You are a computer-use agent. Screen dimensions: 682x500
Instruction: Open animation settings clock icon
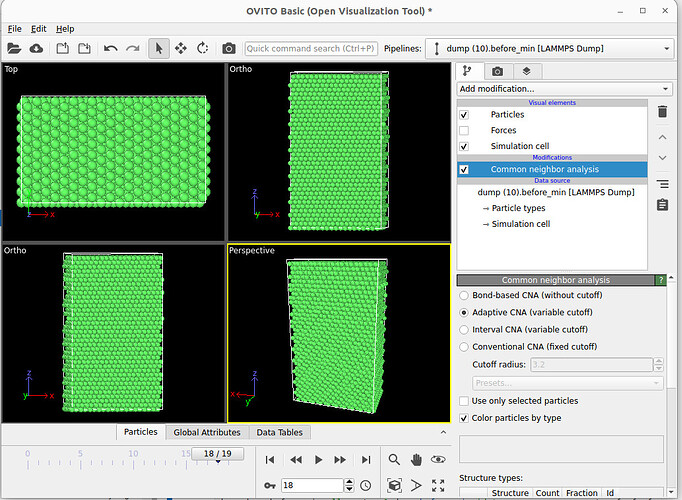coord(366,485)
